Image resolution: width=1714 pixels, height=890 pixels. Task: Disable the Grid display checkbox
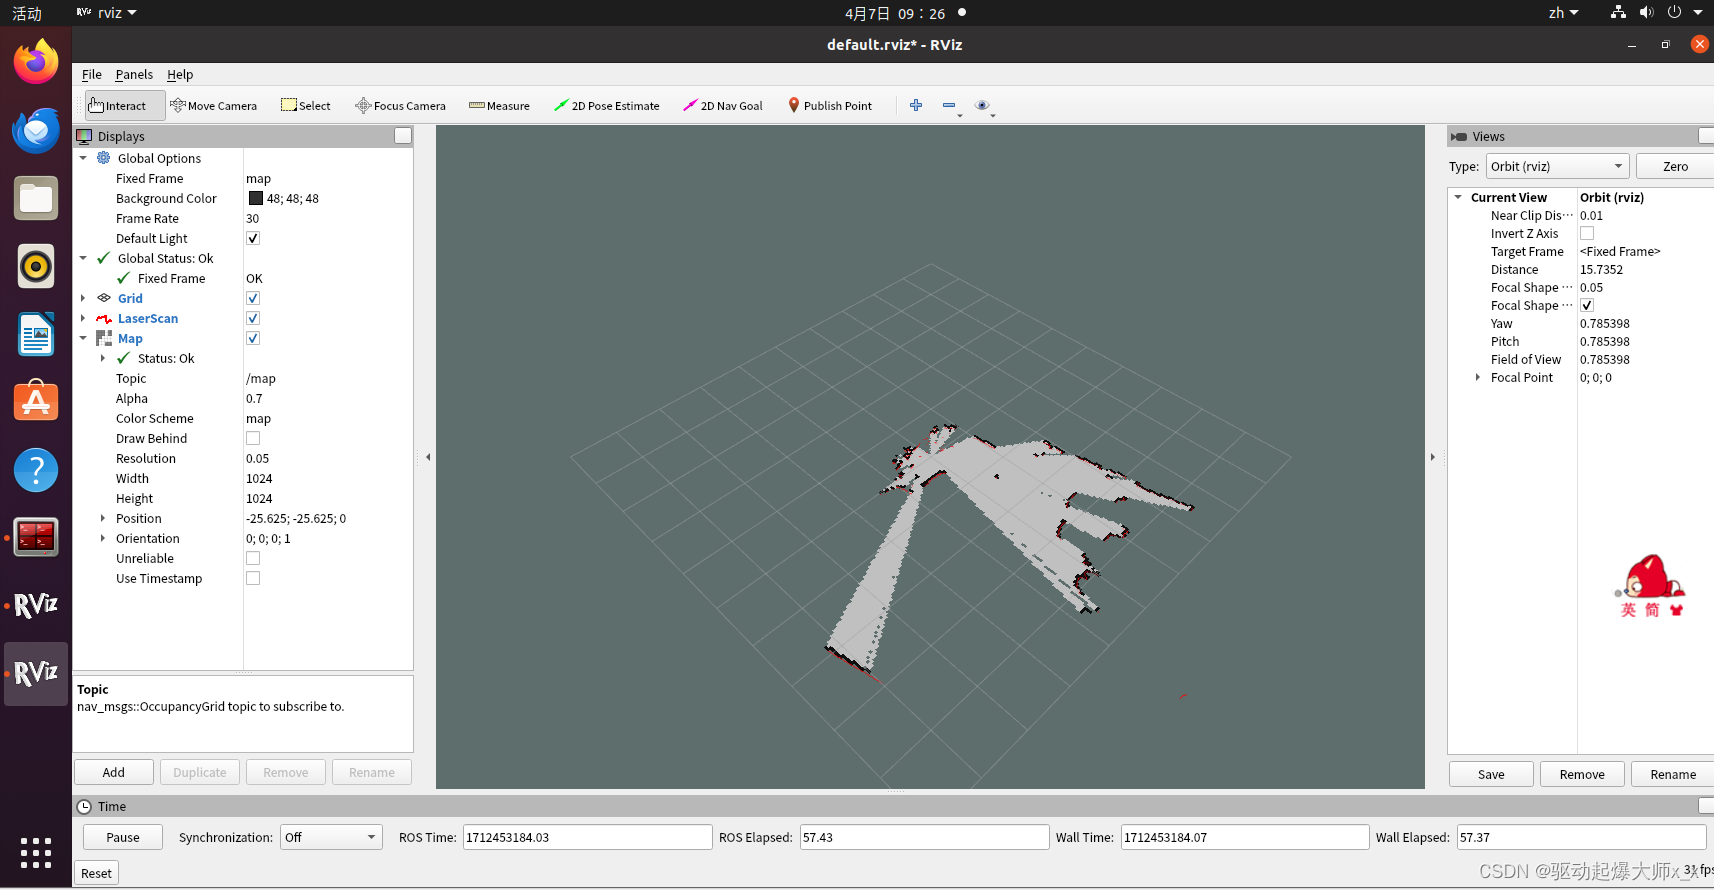[253, 298]
